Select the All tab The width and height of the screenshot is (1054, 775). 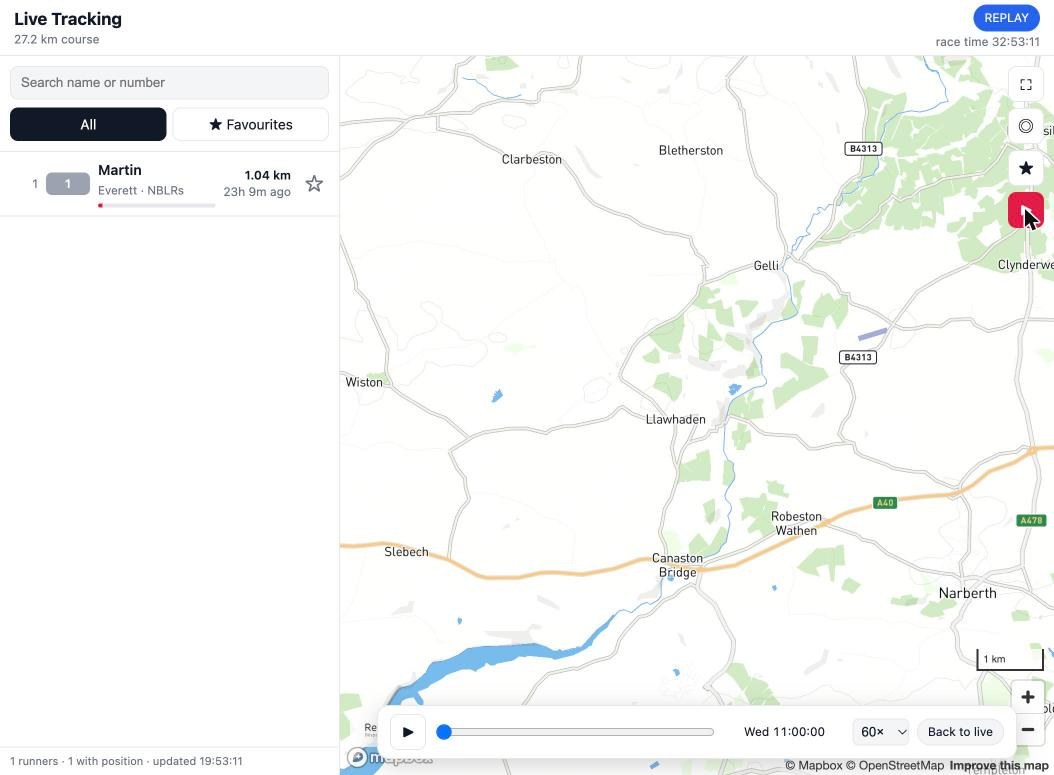[88, 124]
